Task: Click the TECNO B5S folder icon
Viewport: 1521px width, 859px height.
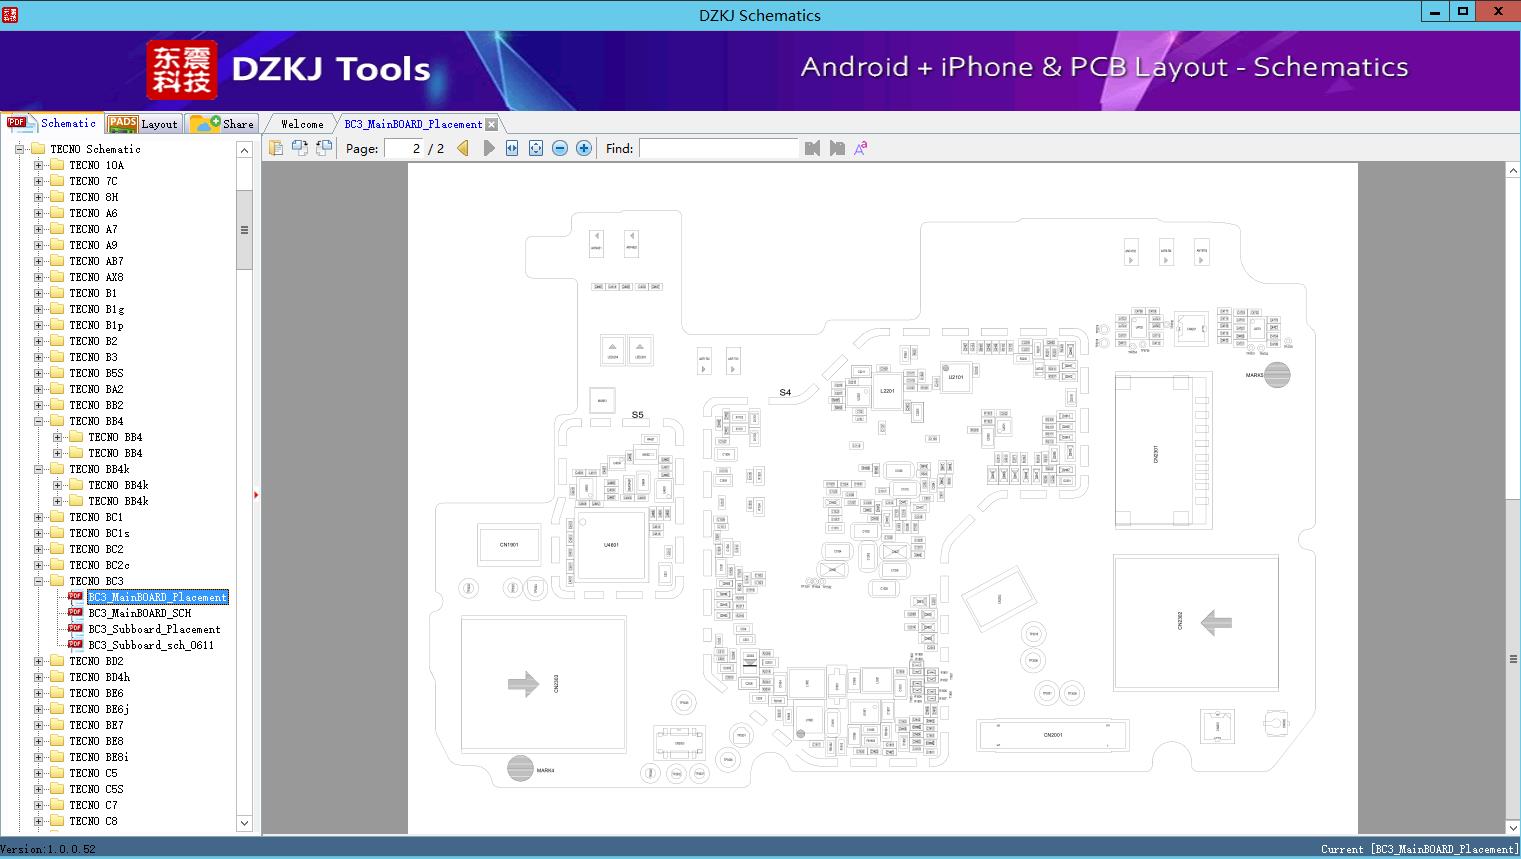Action: (x=57, y=373)
